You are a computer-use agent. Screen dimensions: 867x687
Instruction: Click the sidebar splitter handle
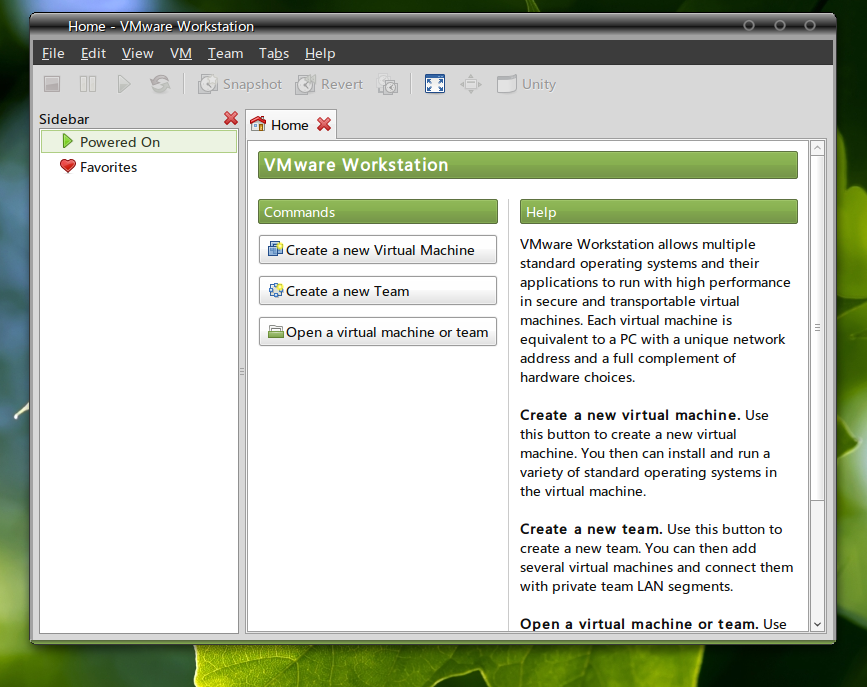pos(242,372)
